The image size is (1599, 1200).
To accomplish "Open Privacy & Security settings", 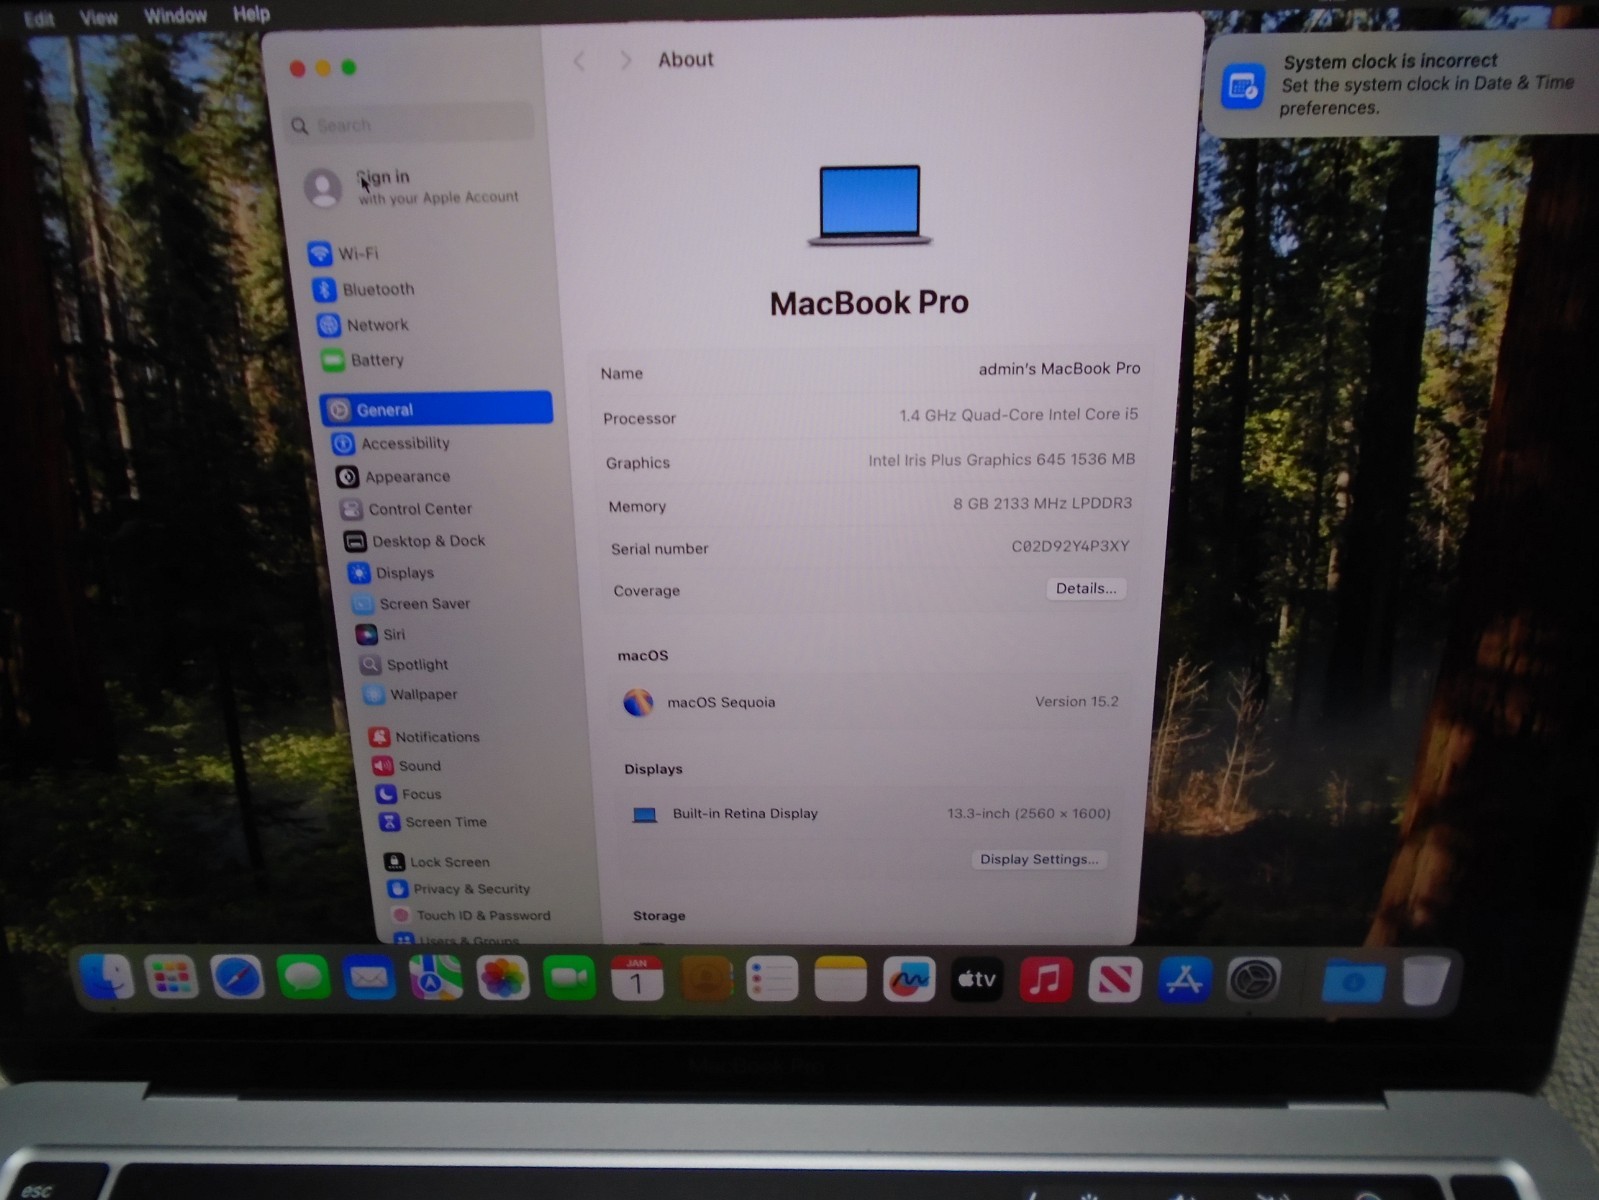I will pyautogui.click(x=459, y=889).
